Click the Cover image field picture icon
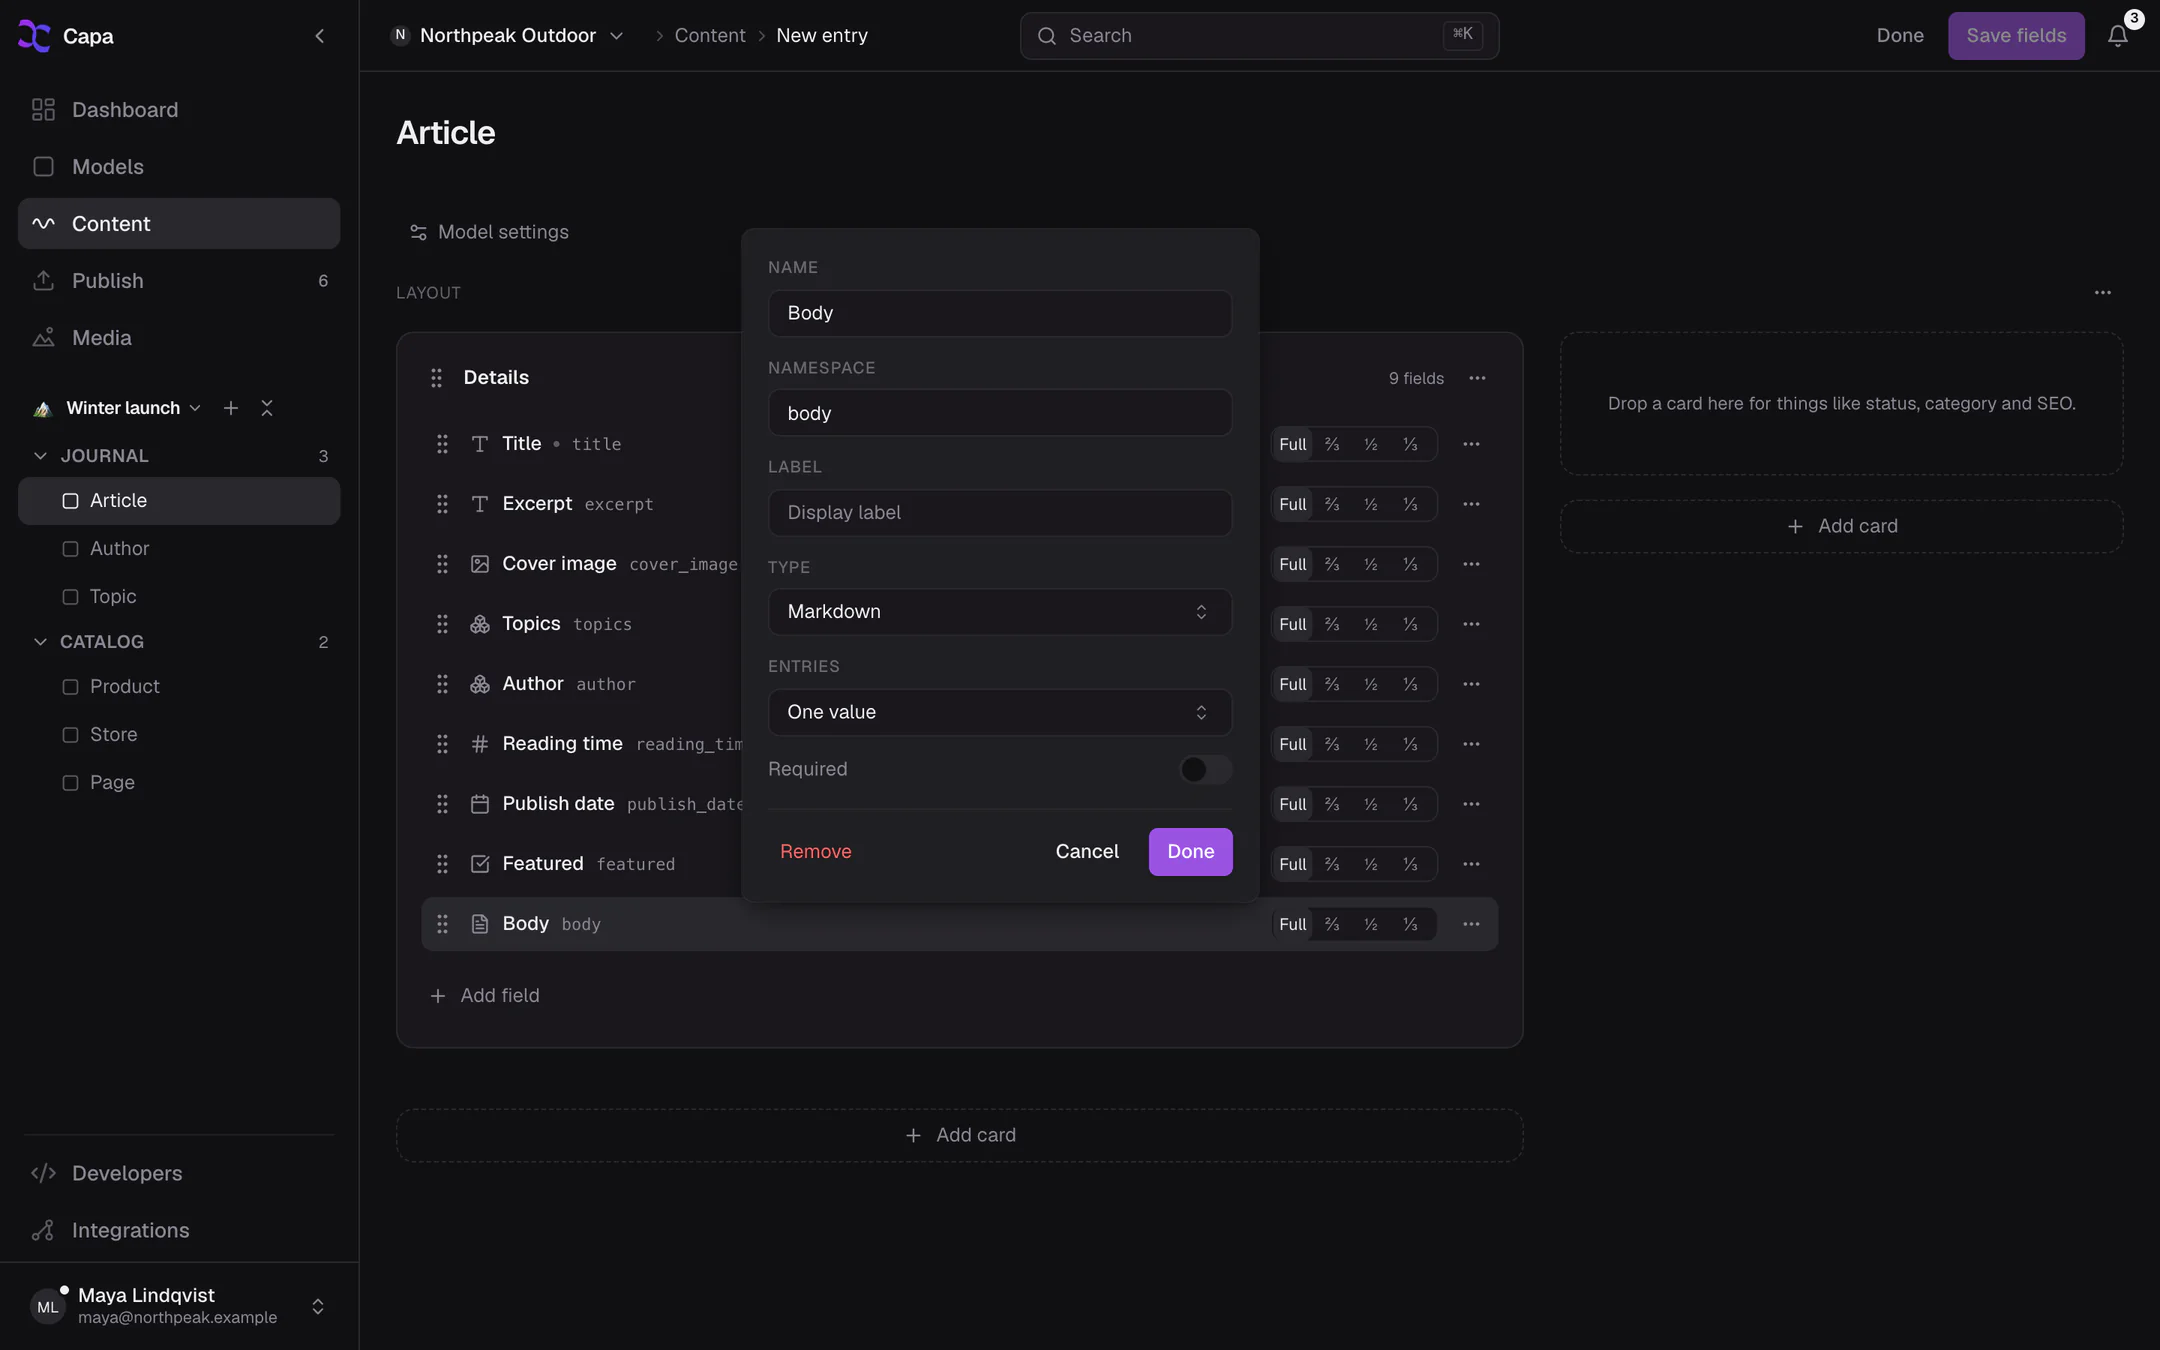The width and height of the screenshot is (2160, 1350). coord(480,564)
